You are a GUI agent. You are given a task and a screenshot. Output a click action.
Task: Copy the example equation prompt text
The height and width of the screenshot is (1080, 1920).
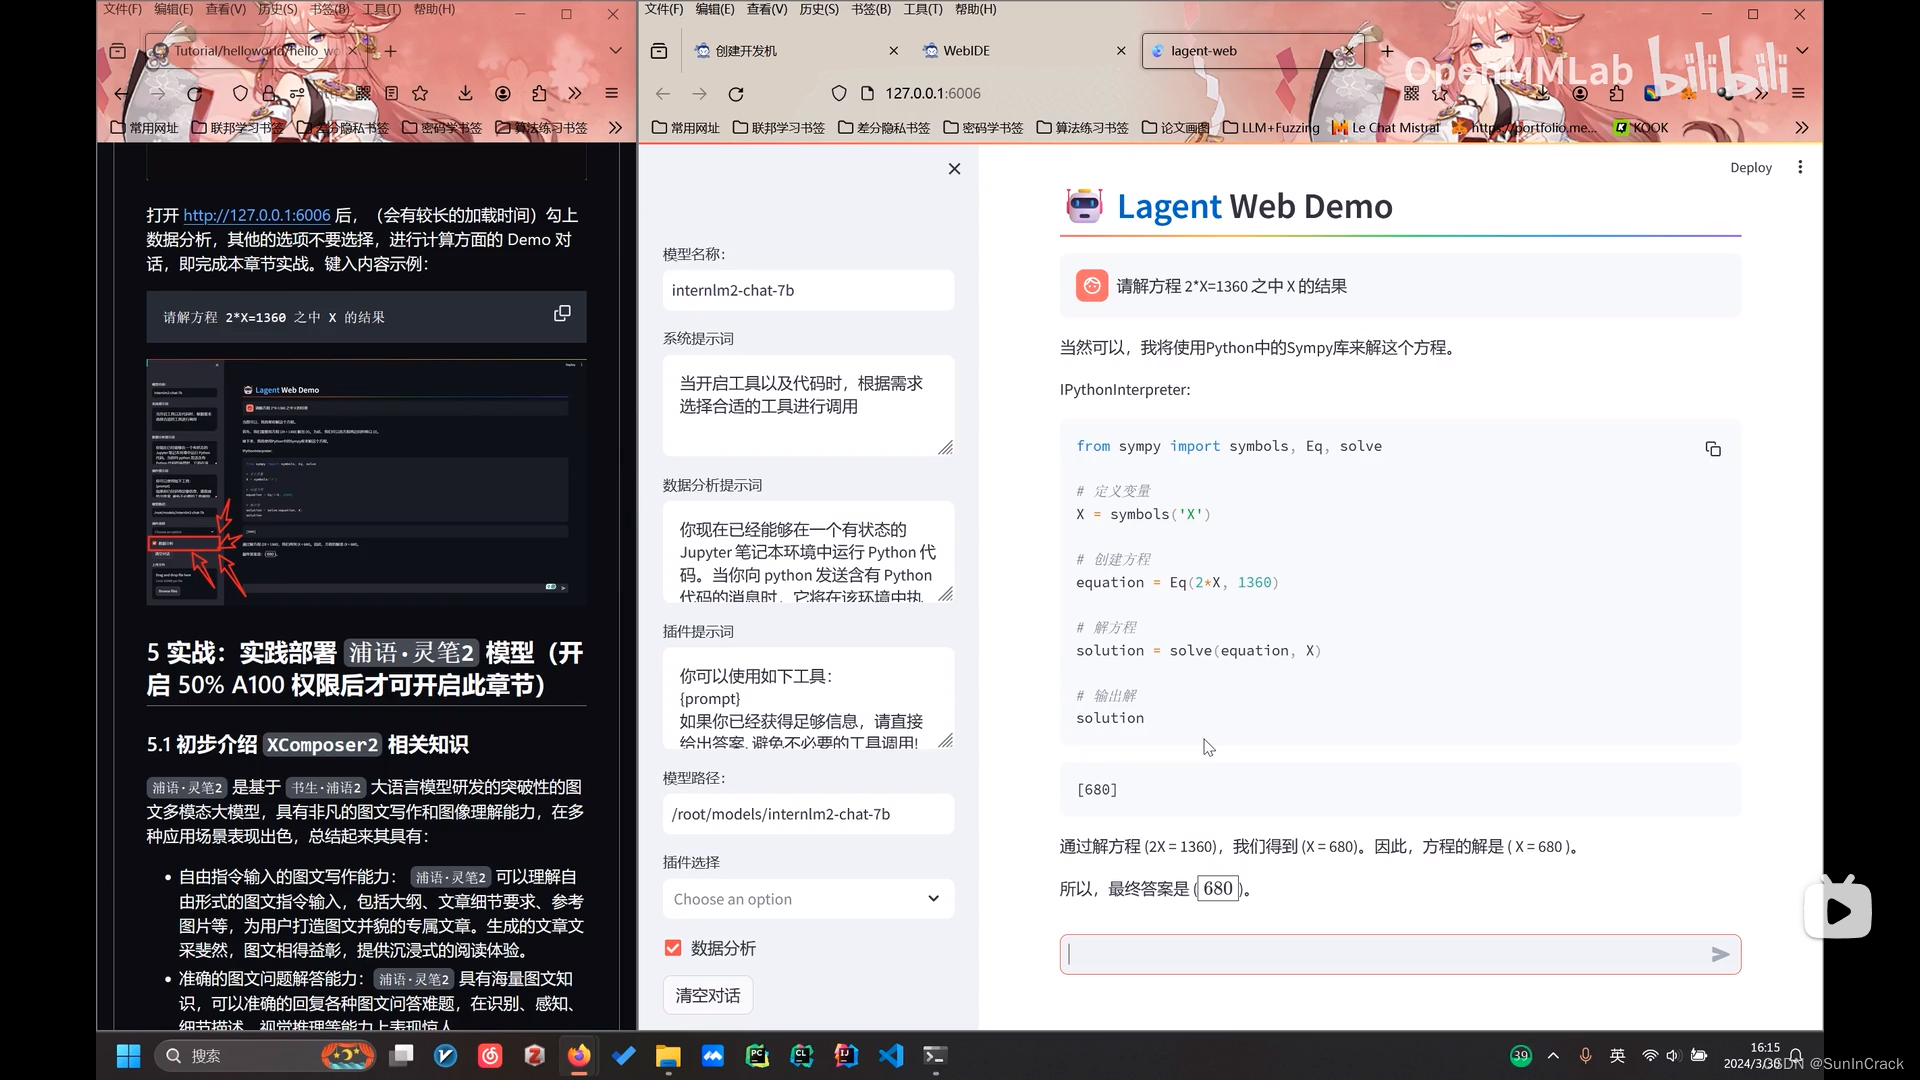coord(562,314)
